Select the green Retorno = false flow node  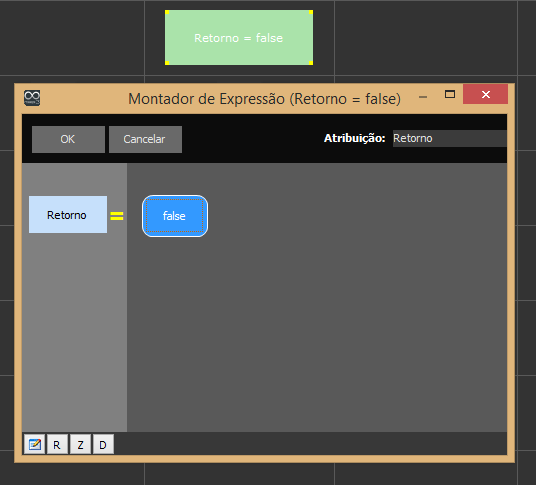pyautogui.click(x=239, y=38)
